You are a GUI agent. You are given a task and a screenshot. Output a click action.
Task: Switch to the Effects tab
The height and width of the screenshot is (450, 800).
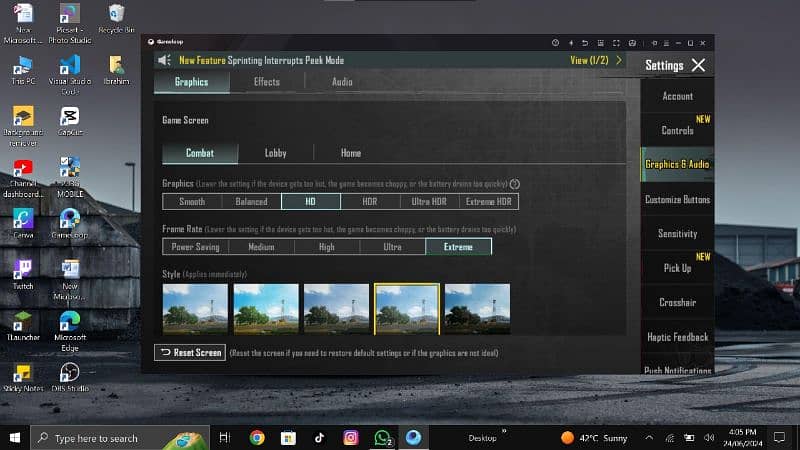click(267, 82)
